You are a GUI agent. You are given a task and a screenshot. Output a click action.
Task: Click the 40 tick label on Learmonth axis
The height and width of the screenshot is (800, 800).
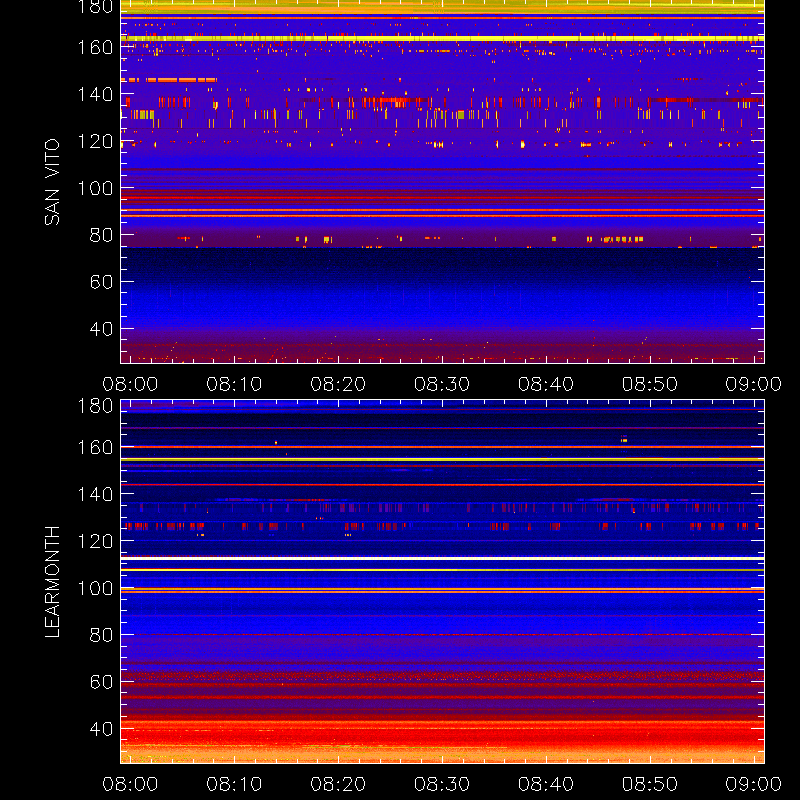click(x=101, y=729)
